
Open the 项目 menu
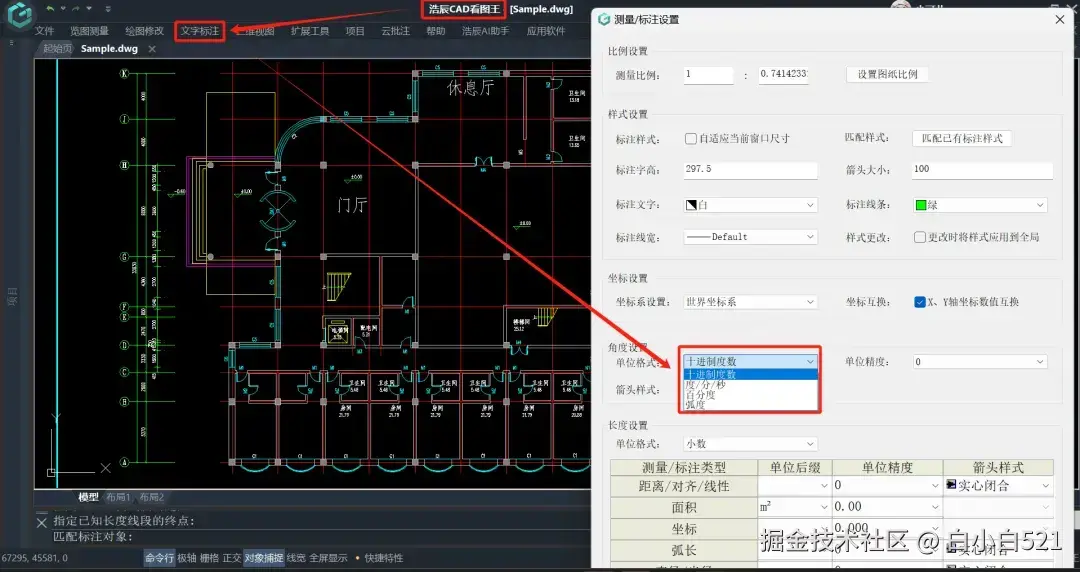coord(355,31)
